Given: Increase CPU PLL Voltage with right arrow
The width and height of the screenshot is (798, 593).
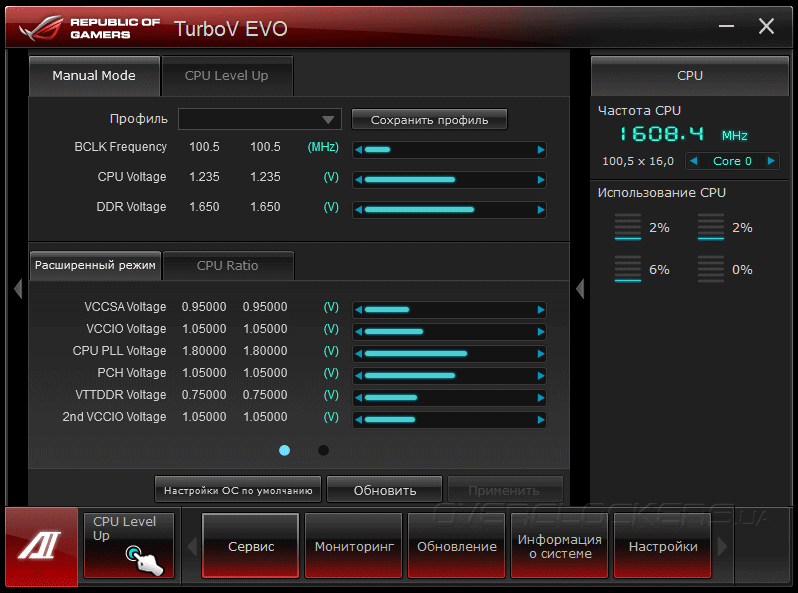Looking at the screenshot, I should pos(540,353).
